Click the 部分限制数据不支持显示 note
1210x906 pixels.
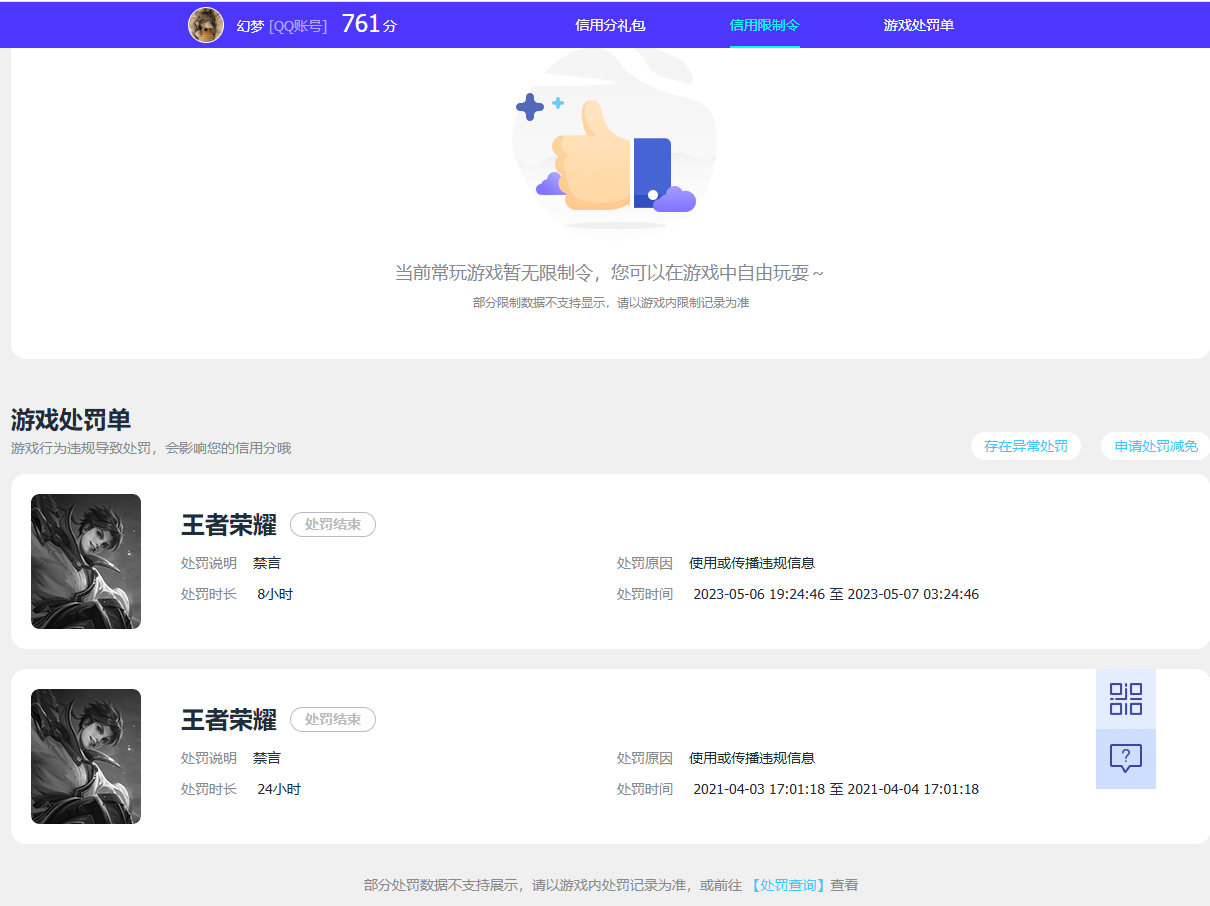pyautogui.click(x=611, y=302)
